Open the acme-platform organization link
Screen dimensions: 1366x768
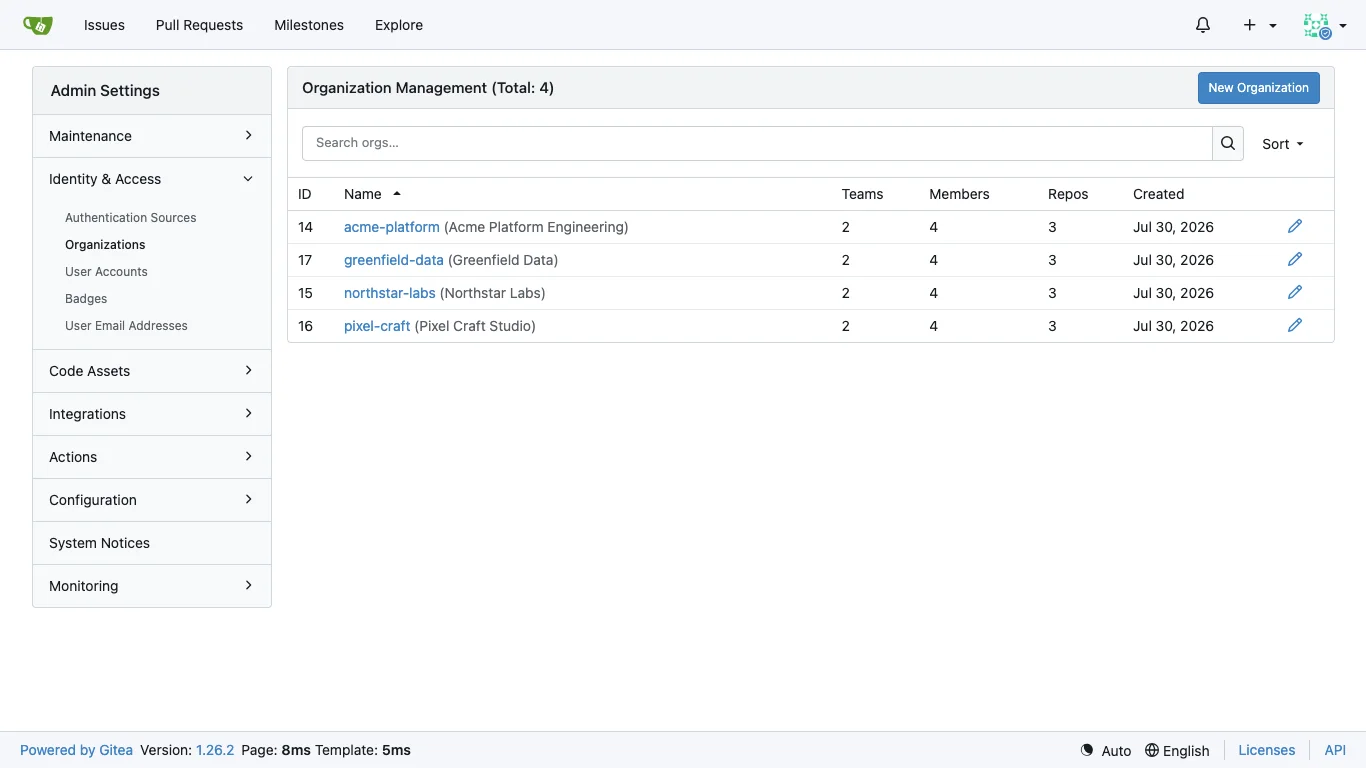tap(392, 227)
